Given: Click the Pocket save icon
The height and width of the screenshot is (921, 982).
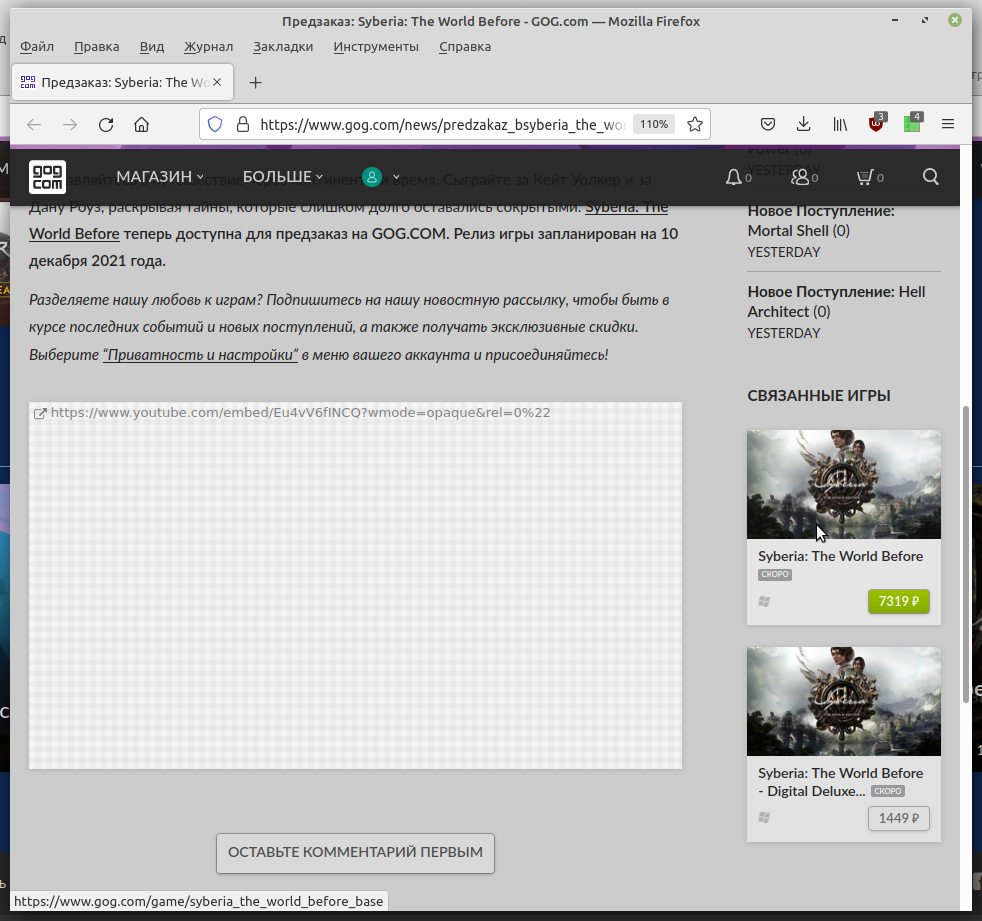Looking at the screenshot, I should click(x=768, y=125).
